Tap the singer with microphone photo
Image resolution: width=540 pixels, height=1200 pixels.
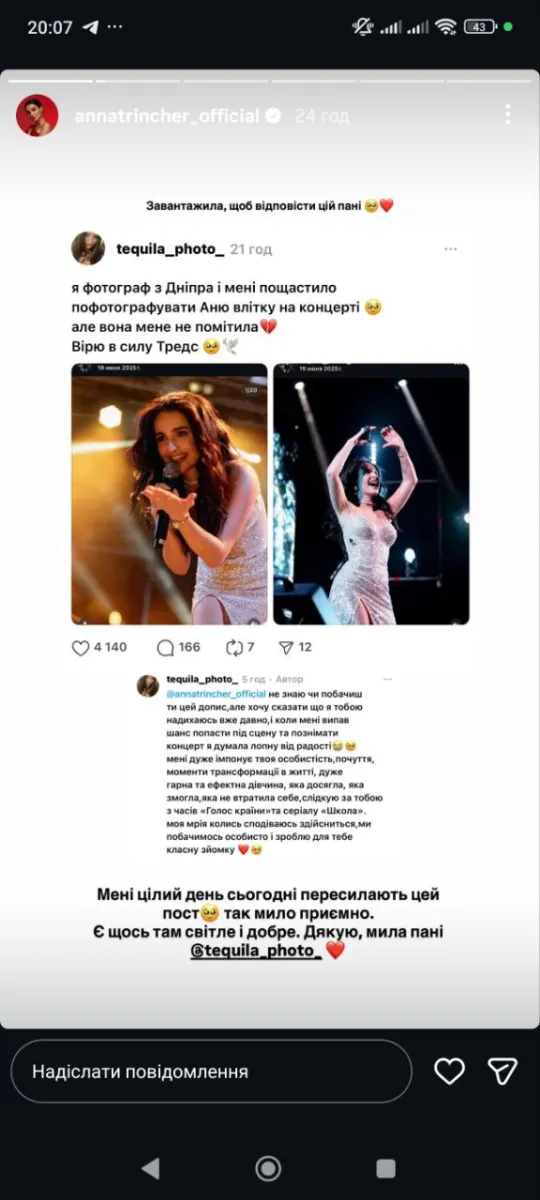[x=169, y=494]
